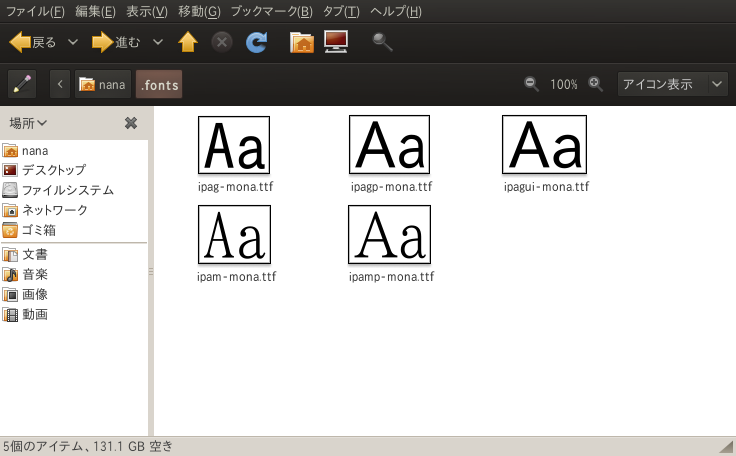Click the Computer icon in toolbar
This screenshot has height=456, width=736.
(336, 42)
